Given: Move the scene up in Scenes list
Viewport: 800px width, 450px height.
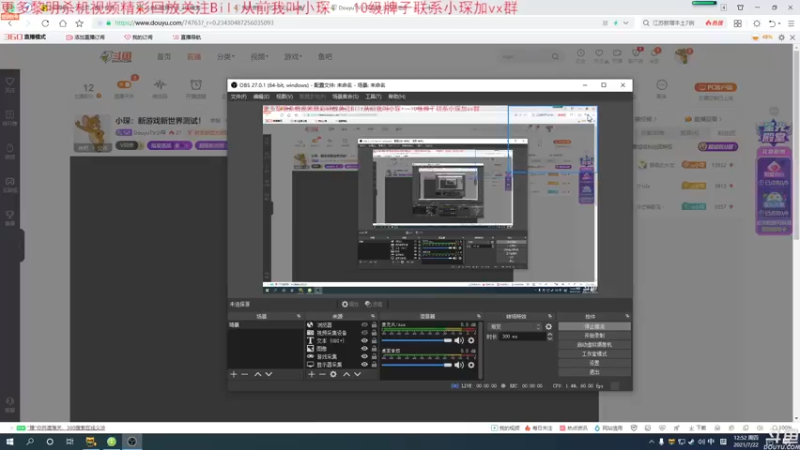Looking at the screenshot, I should pyautogui.click(x=258, y=374).
